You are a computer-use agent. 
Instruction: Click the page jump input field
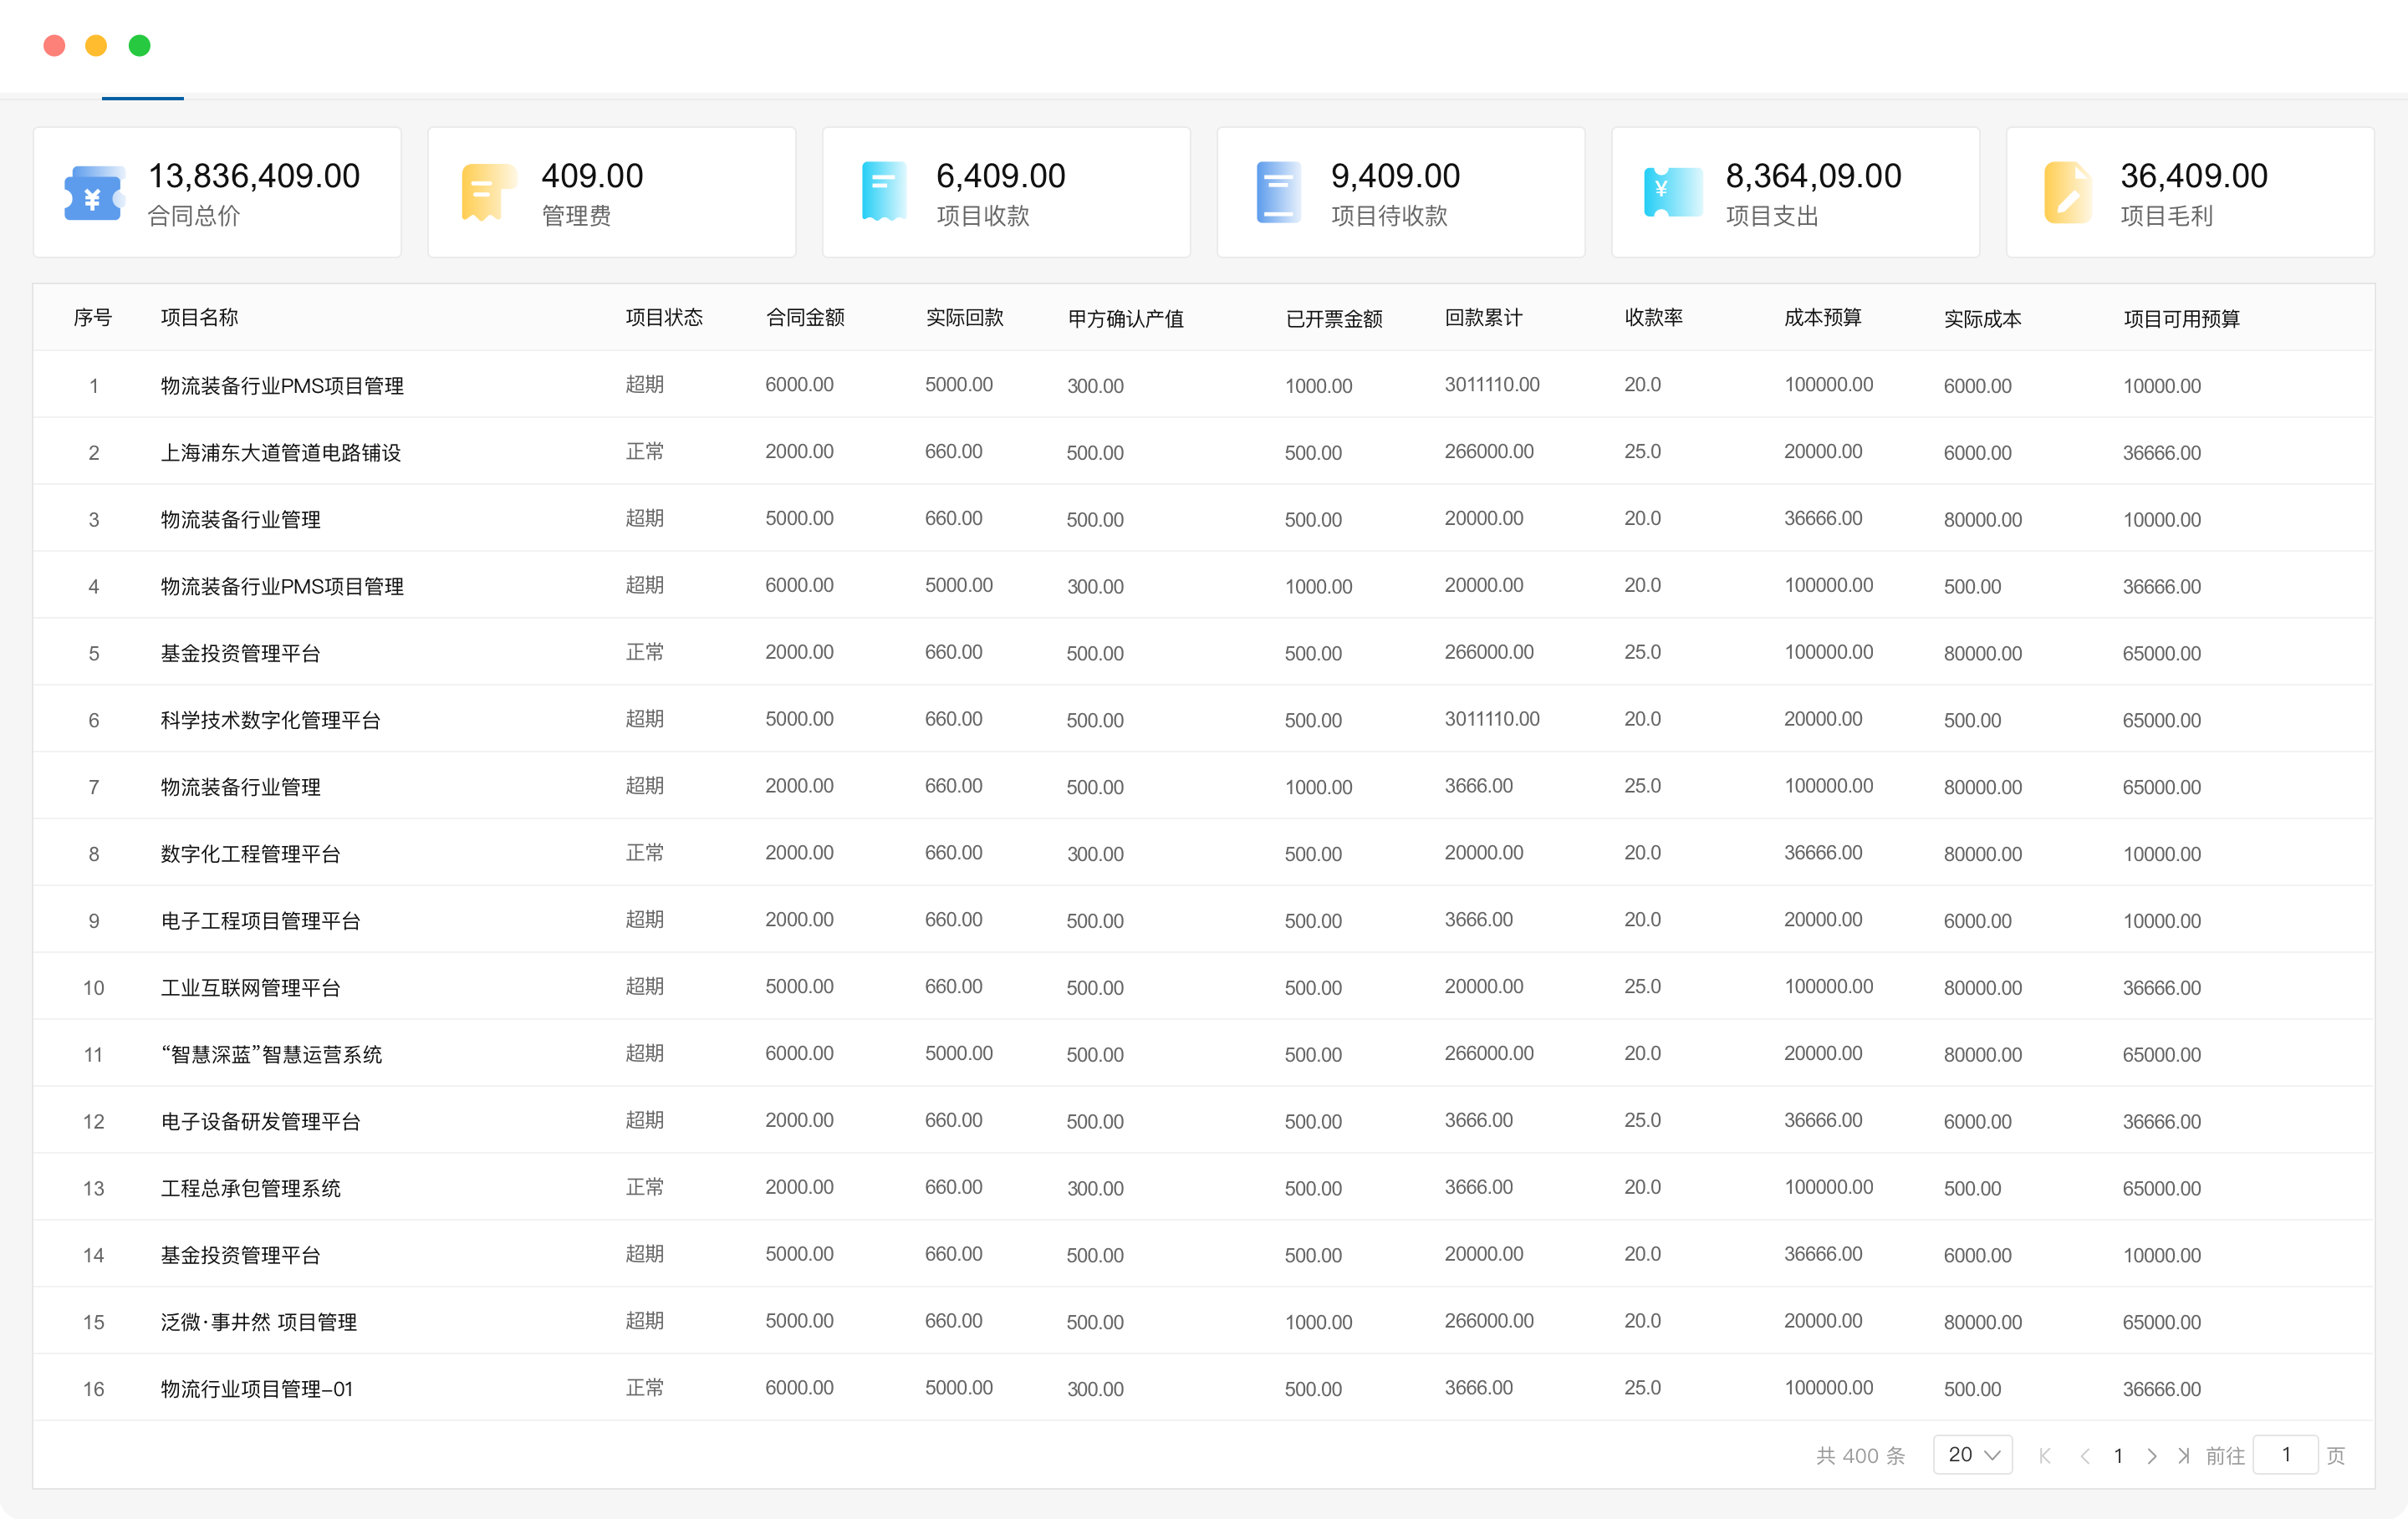point(2285,1455)
